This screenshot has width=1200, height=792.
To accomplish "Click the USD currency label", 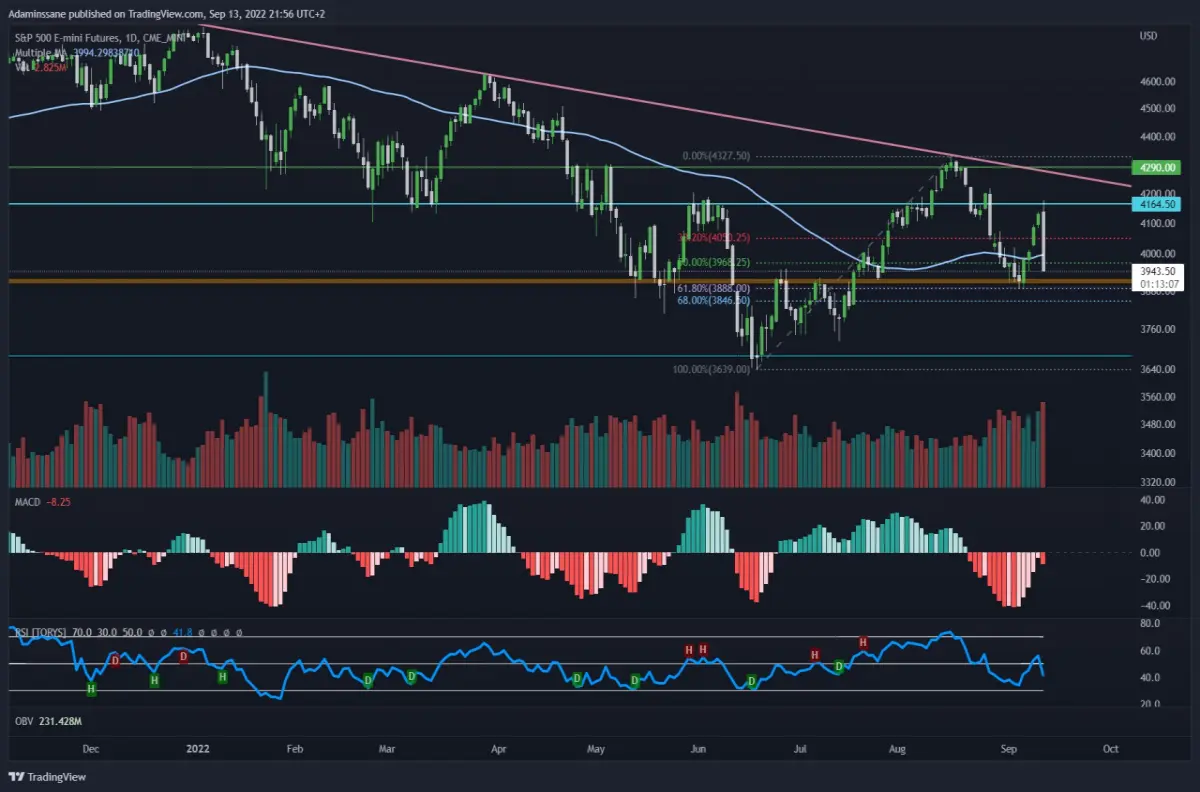I will click(1148, 37).
